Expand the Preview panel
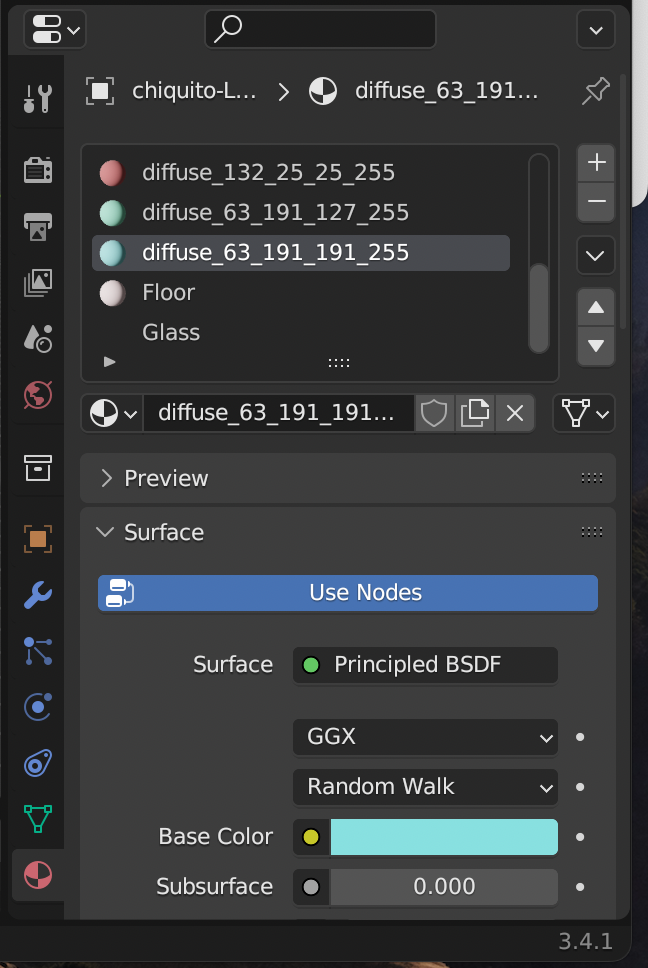The width and height of the screenshot is (648, 968). [347, 478]
